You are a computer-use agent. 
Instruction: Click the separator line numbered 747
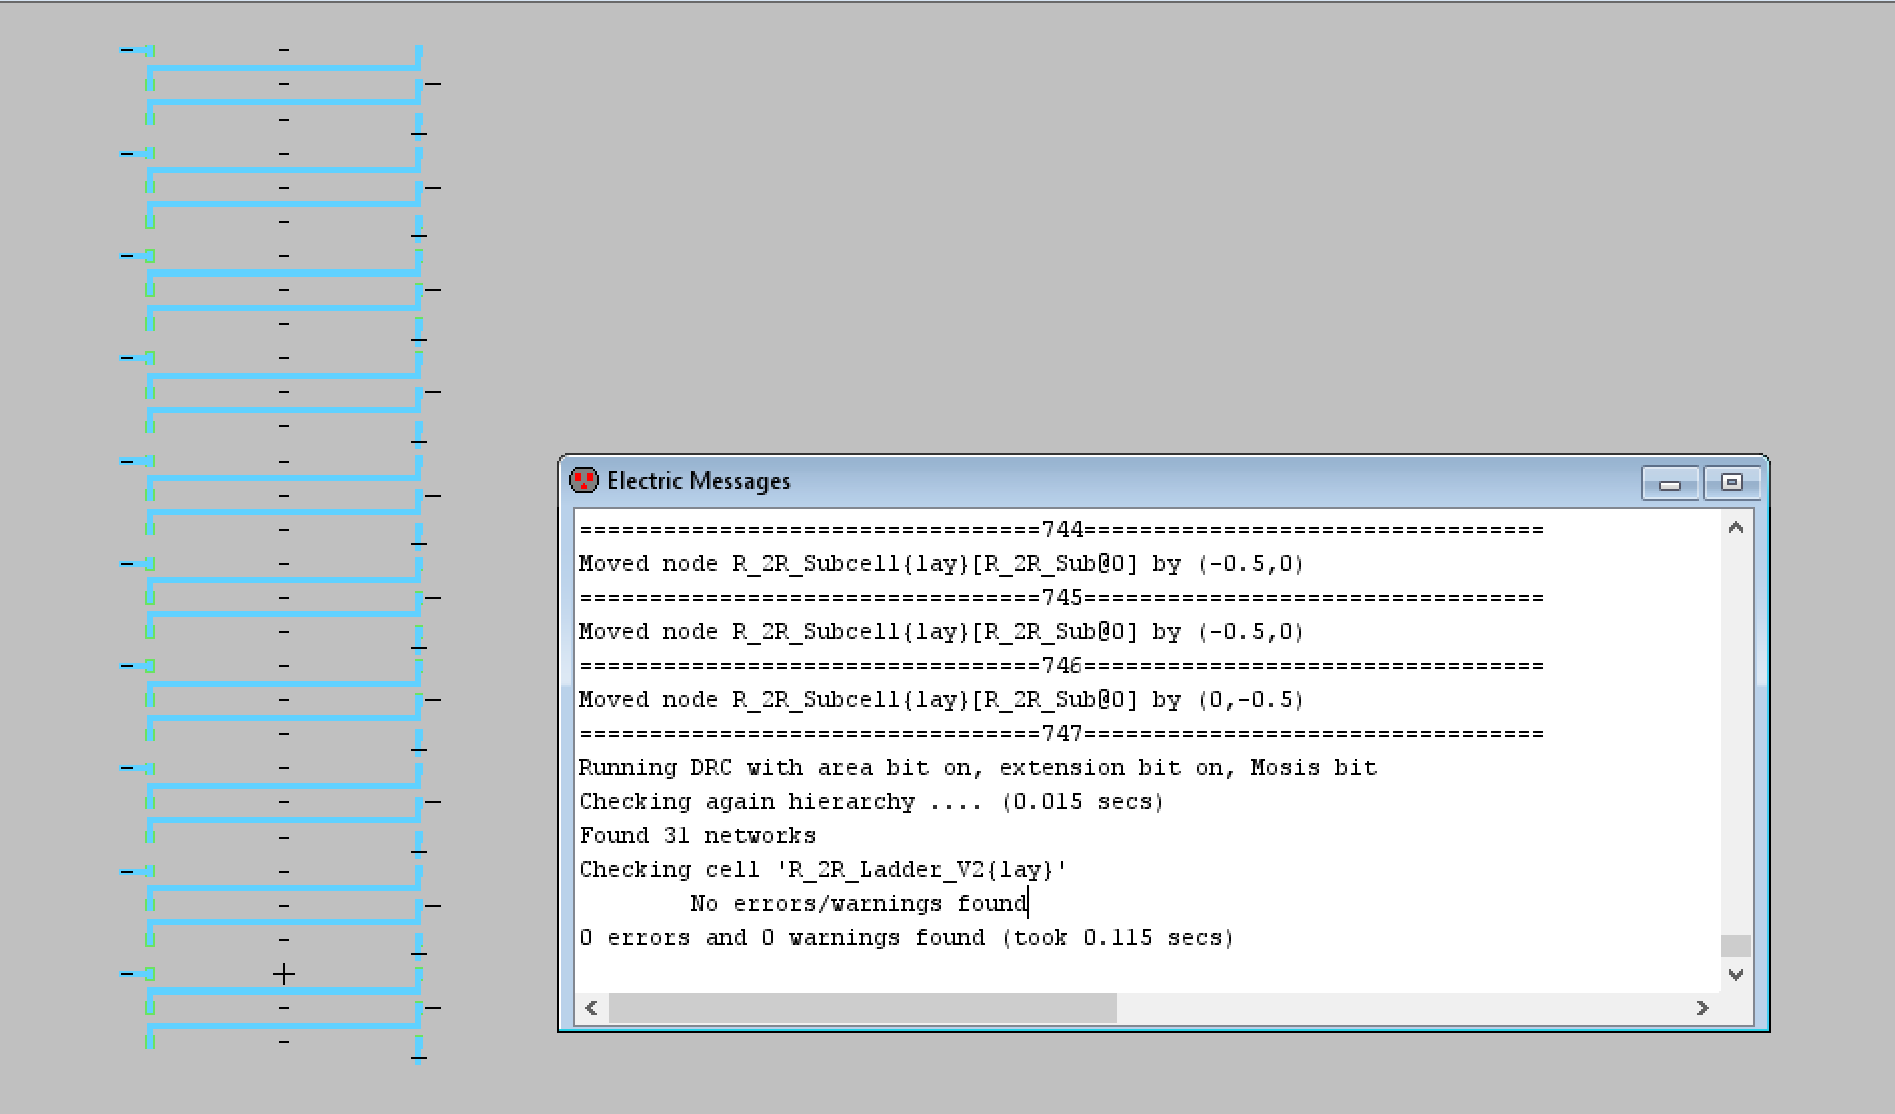click(x=1060, y=734)
